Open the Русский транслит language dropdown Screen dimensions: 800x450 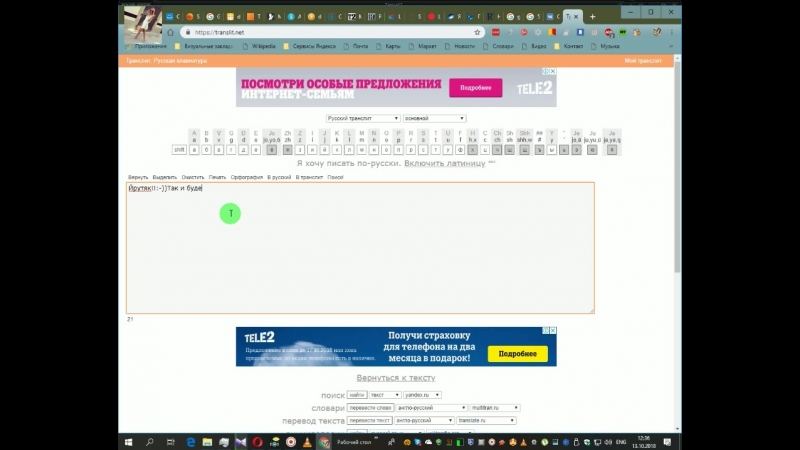point(363,118)
